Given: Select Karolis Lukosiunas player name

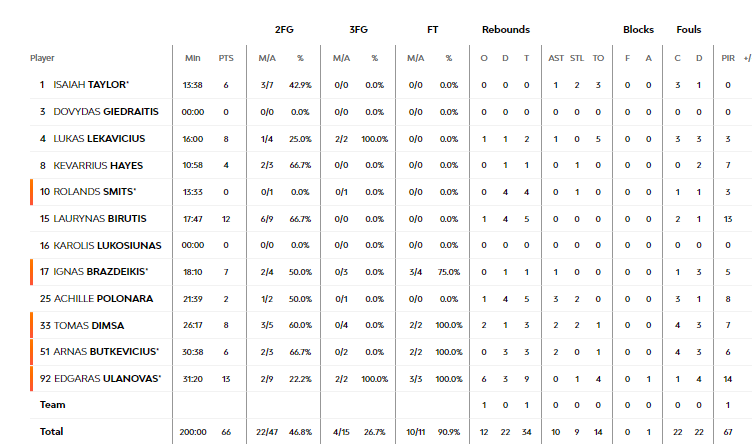Looking at the screenshot, I should point(107,245).
